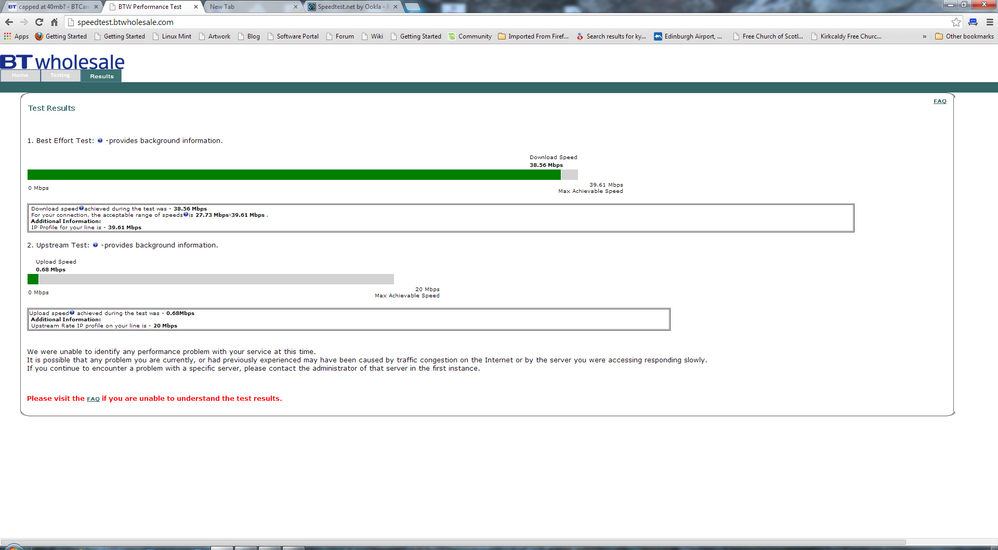The width and height of the screenshot is (998, 550).
Task: Bookmark this page with the star icon
Action: [x=956, y=22]
